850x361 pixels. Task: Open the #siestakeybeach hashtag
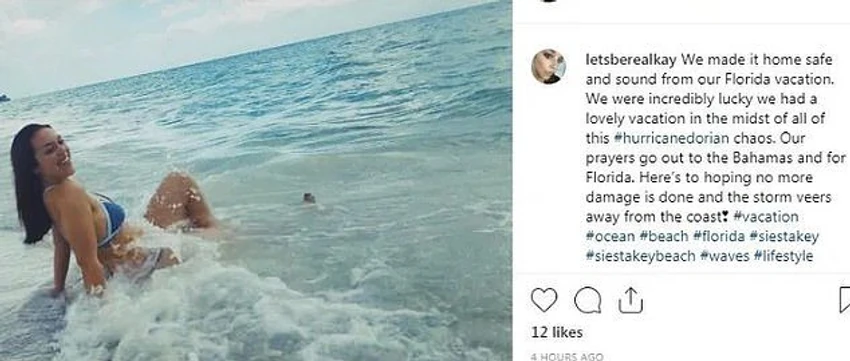tap(641, 256)
